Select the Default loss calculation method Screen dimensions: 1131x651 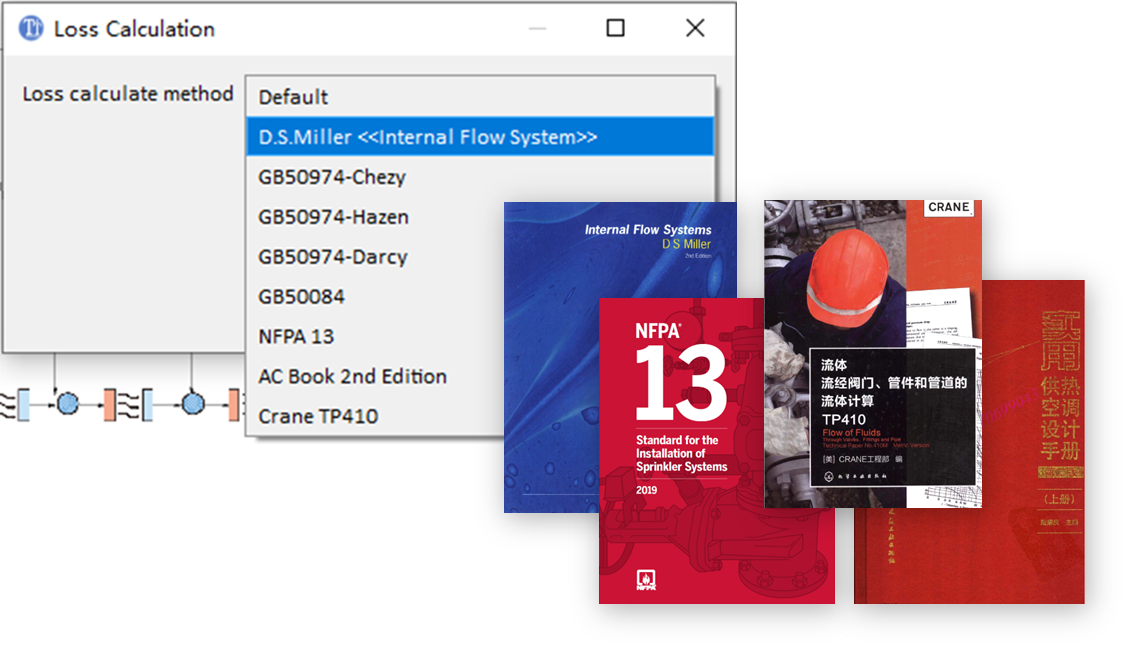[x=480, y=97]
